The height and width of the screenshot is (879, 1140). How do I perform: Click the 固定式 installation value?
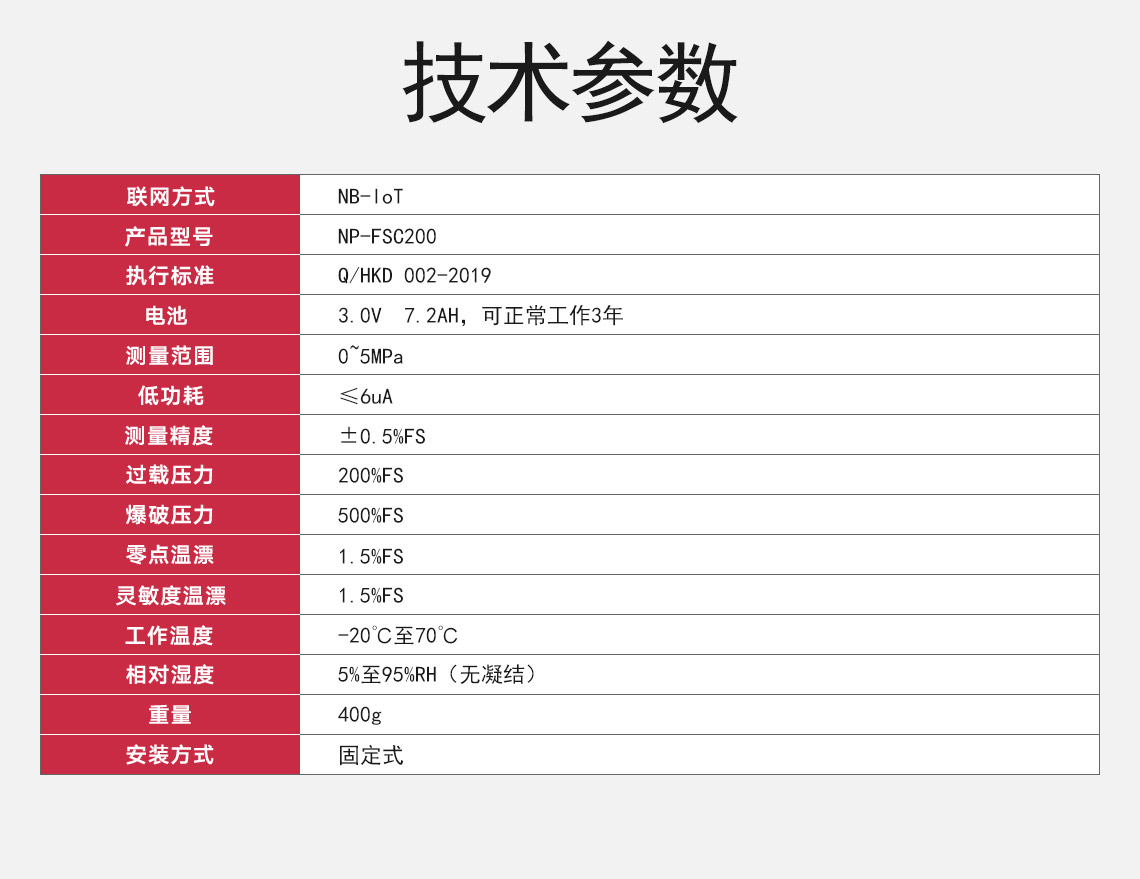point(368,755)
